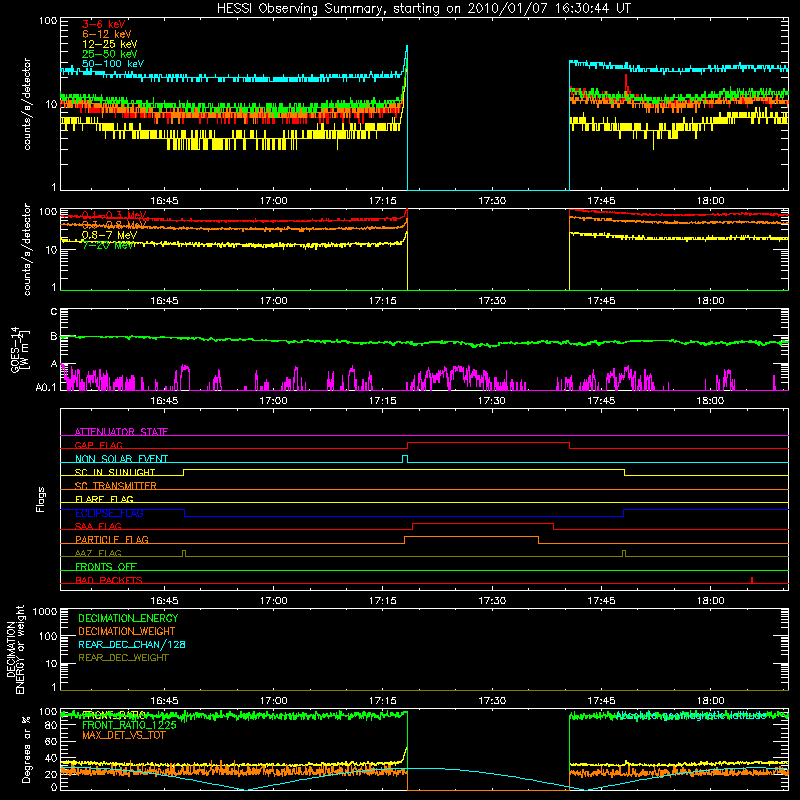Click the 1000 label on decimation axis
Screen dimensions: 800x800
pyautogui.click(x=45, y=611)
